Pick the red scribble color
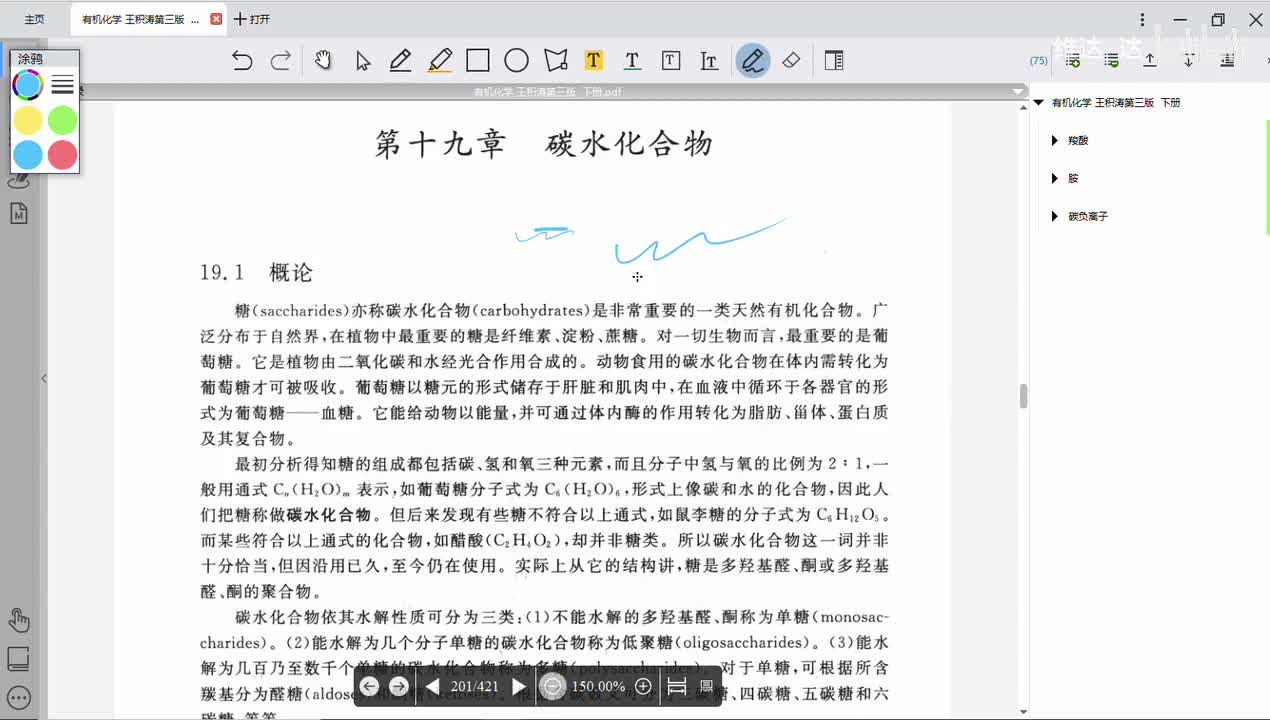Screen dimensions: 1270x720 coord(62,155)
